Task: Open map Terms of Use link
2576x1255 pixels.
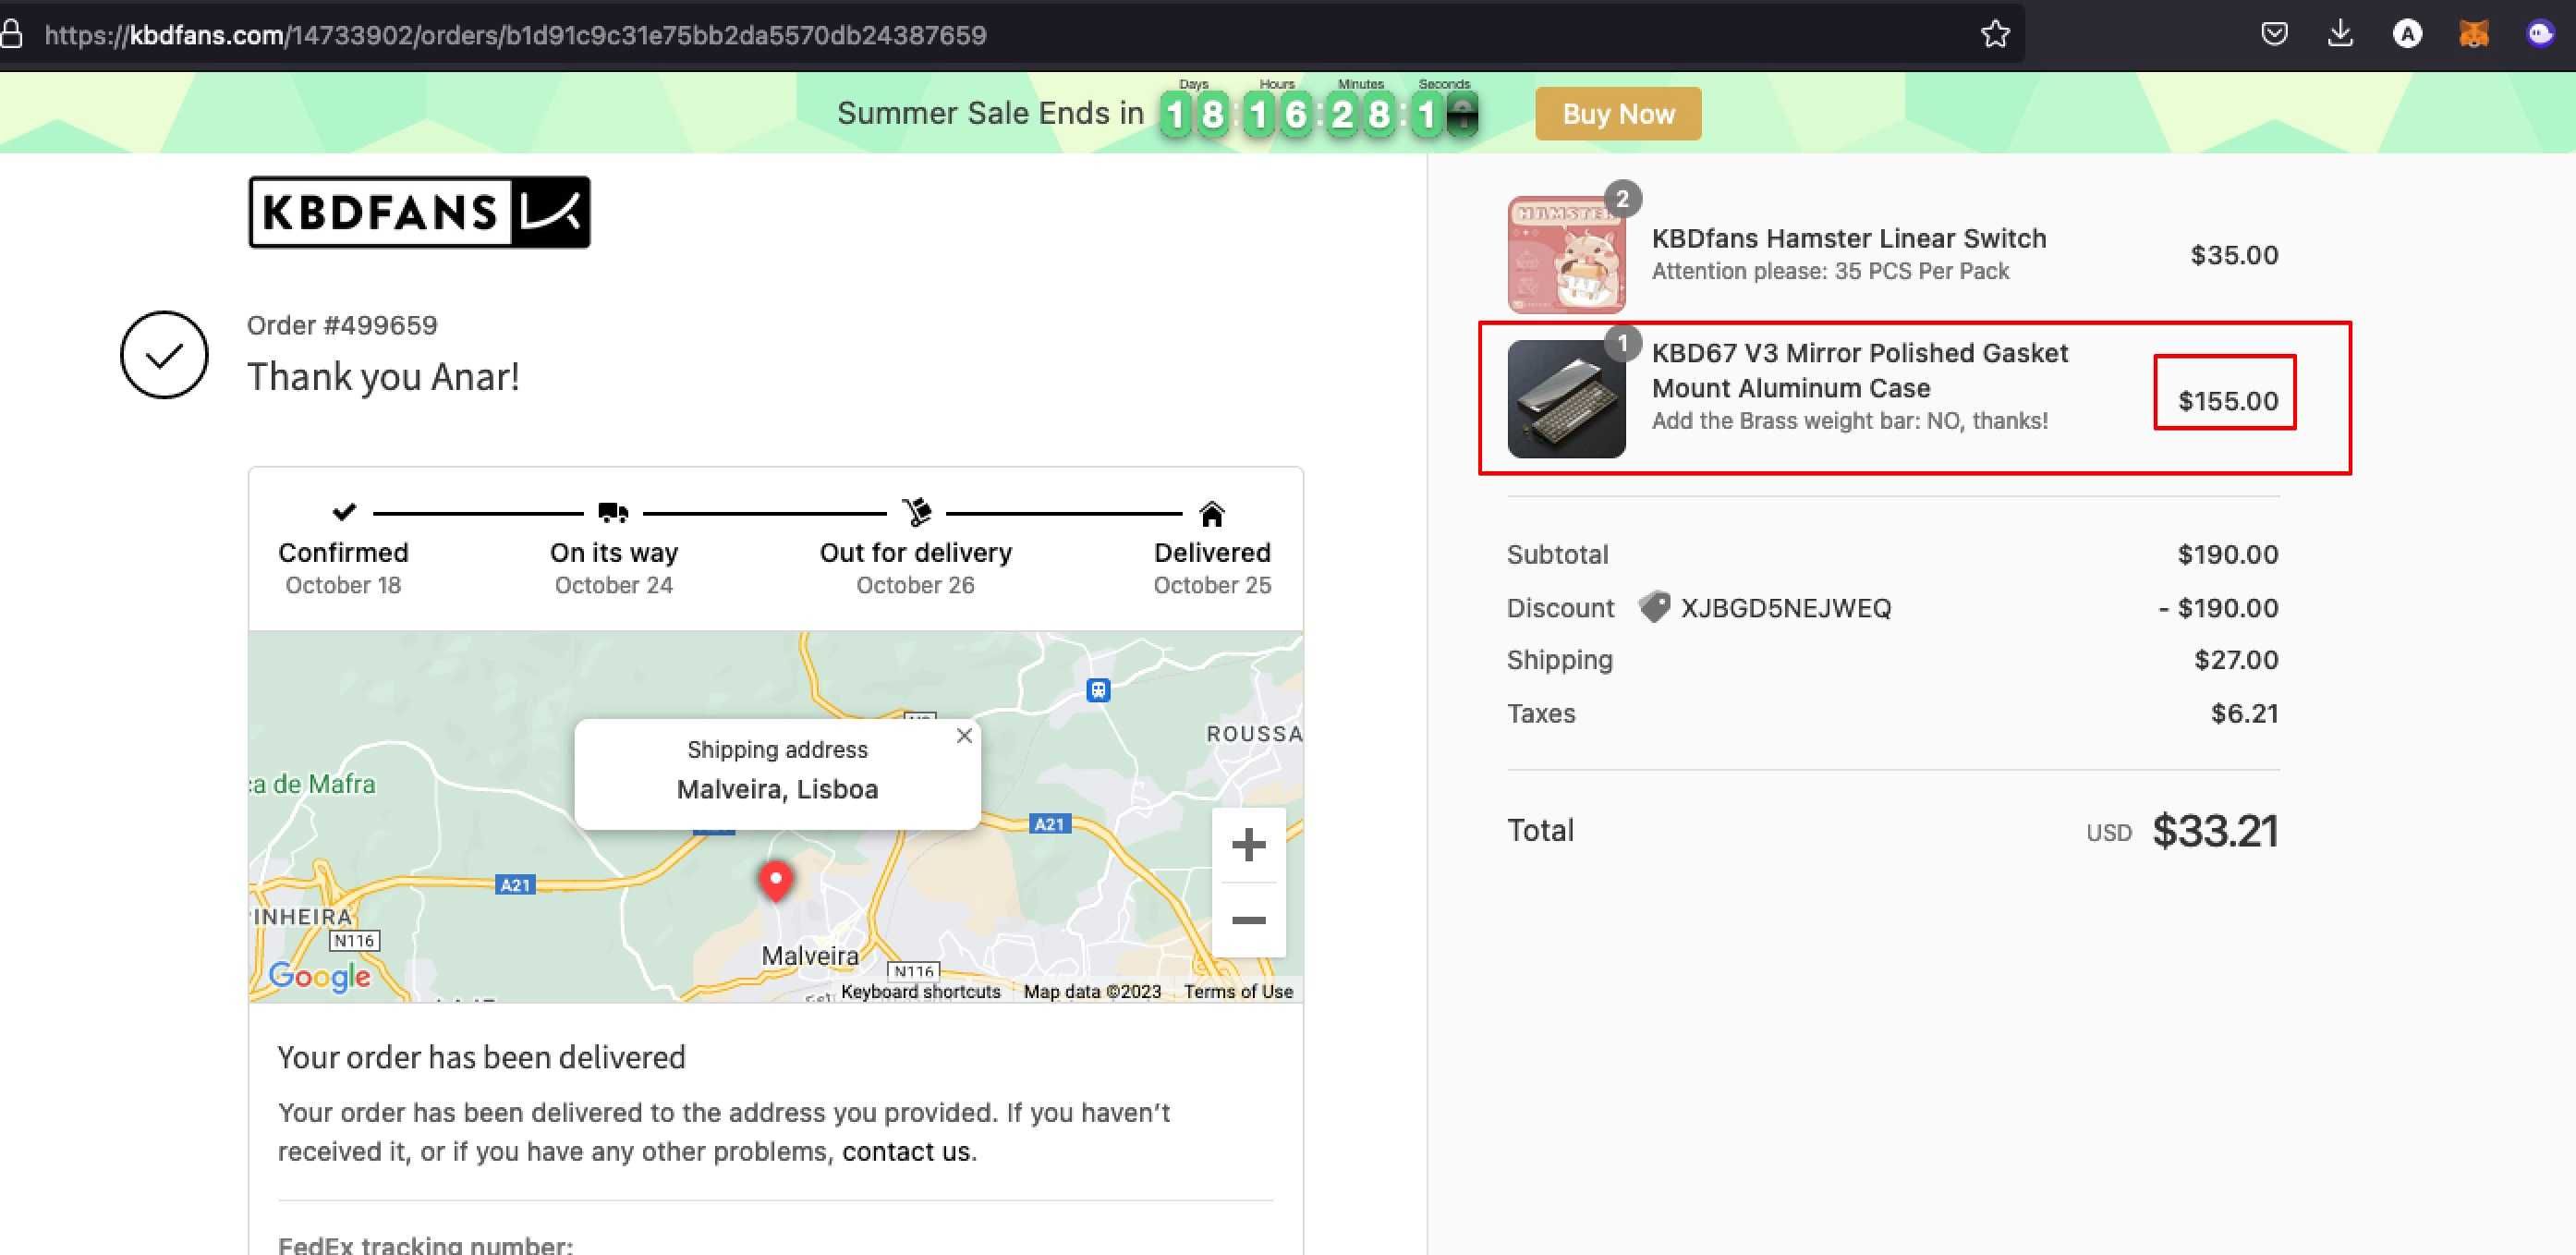Action: click(1238, 991)
